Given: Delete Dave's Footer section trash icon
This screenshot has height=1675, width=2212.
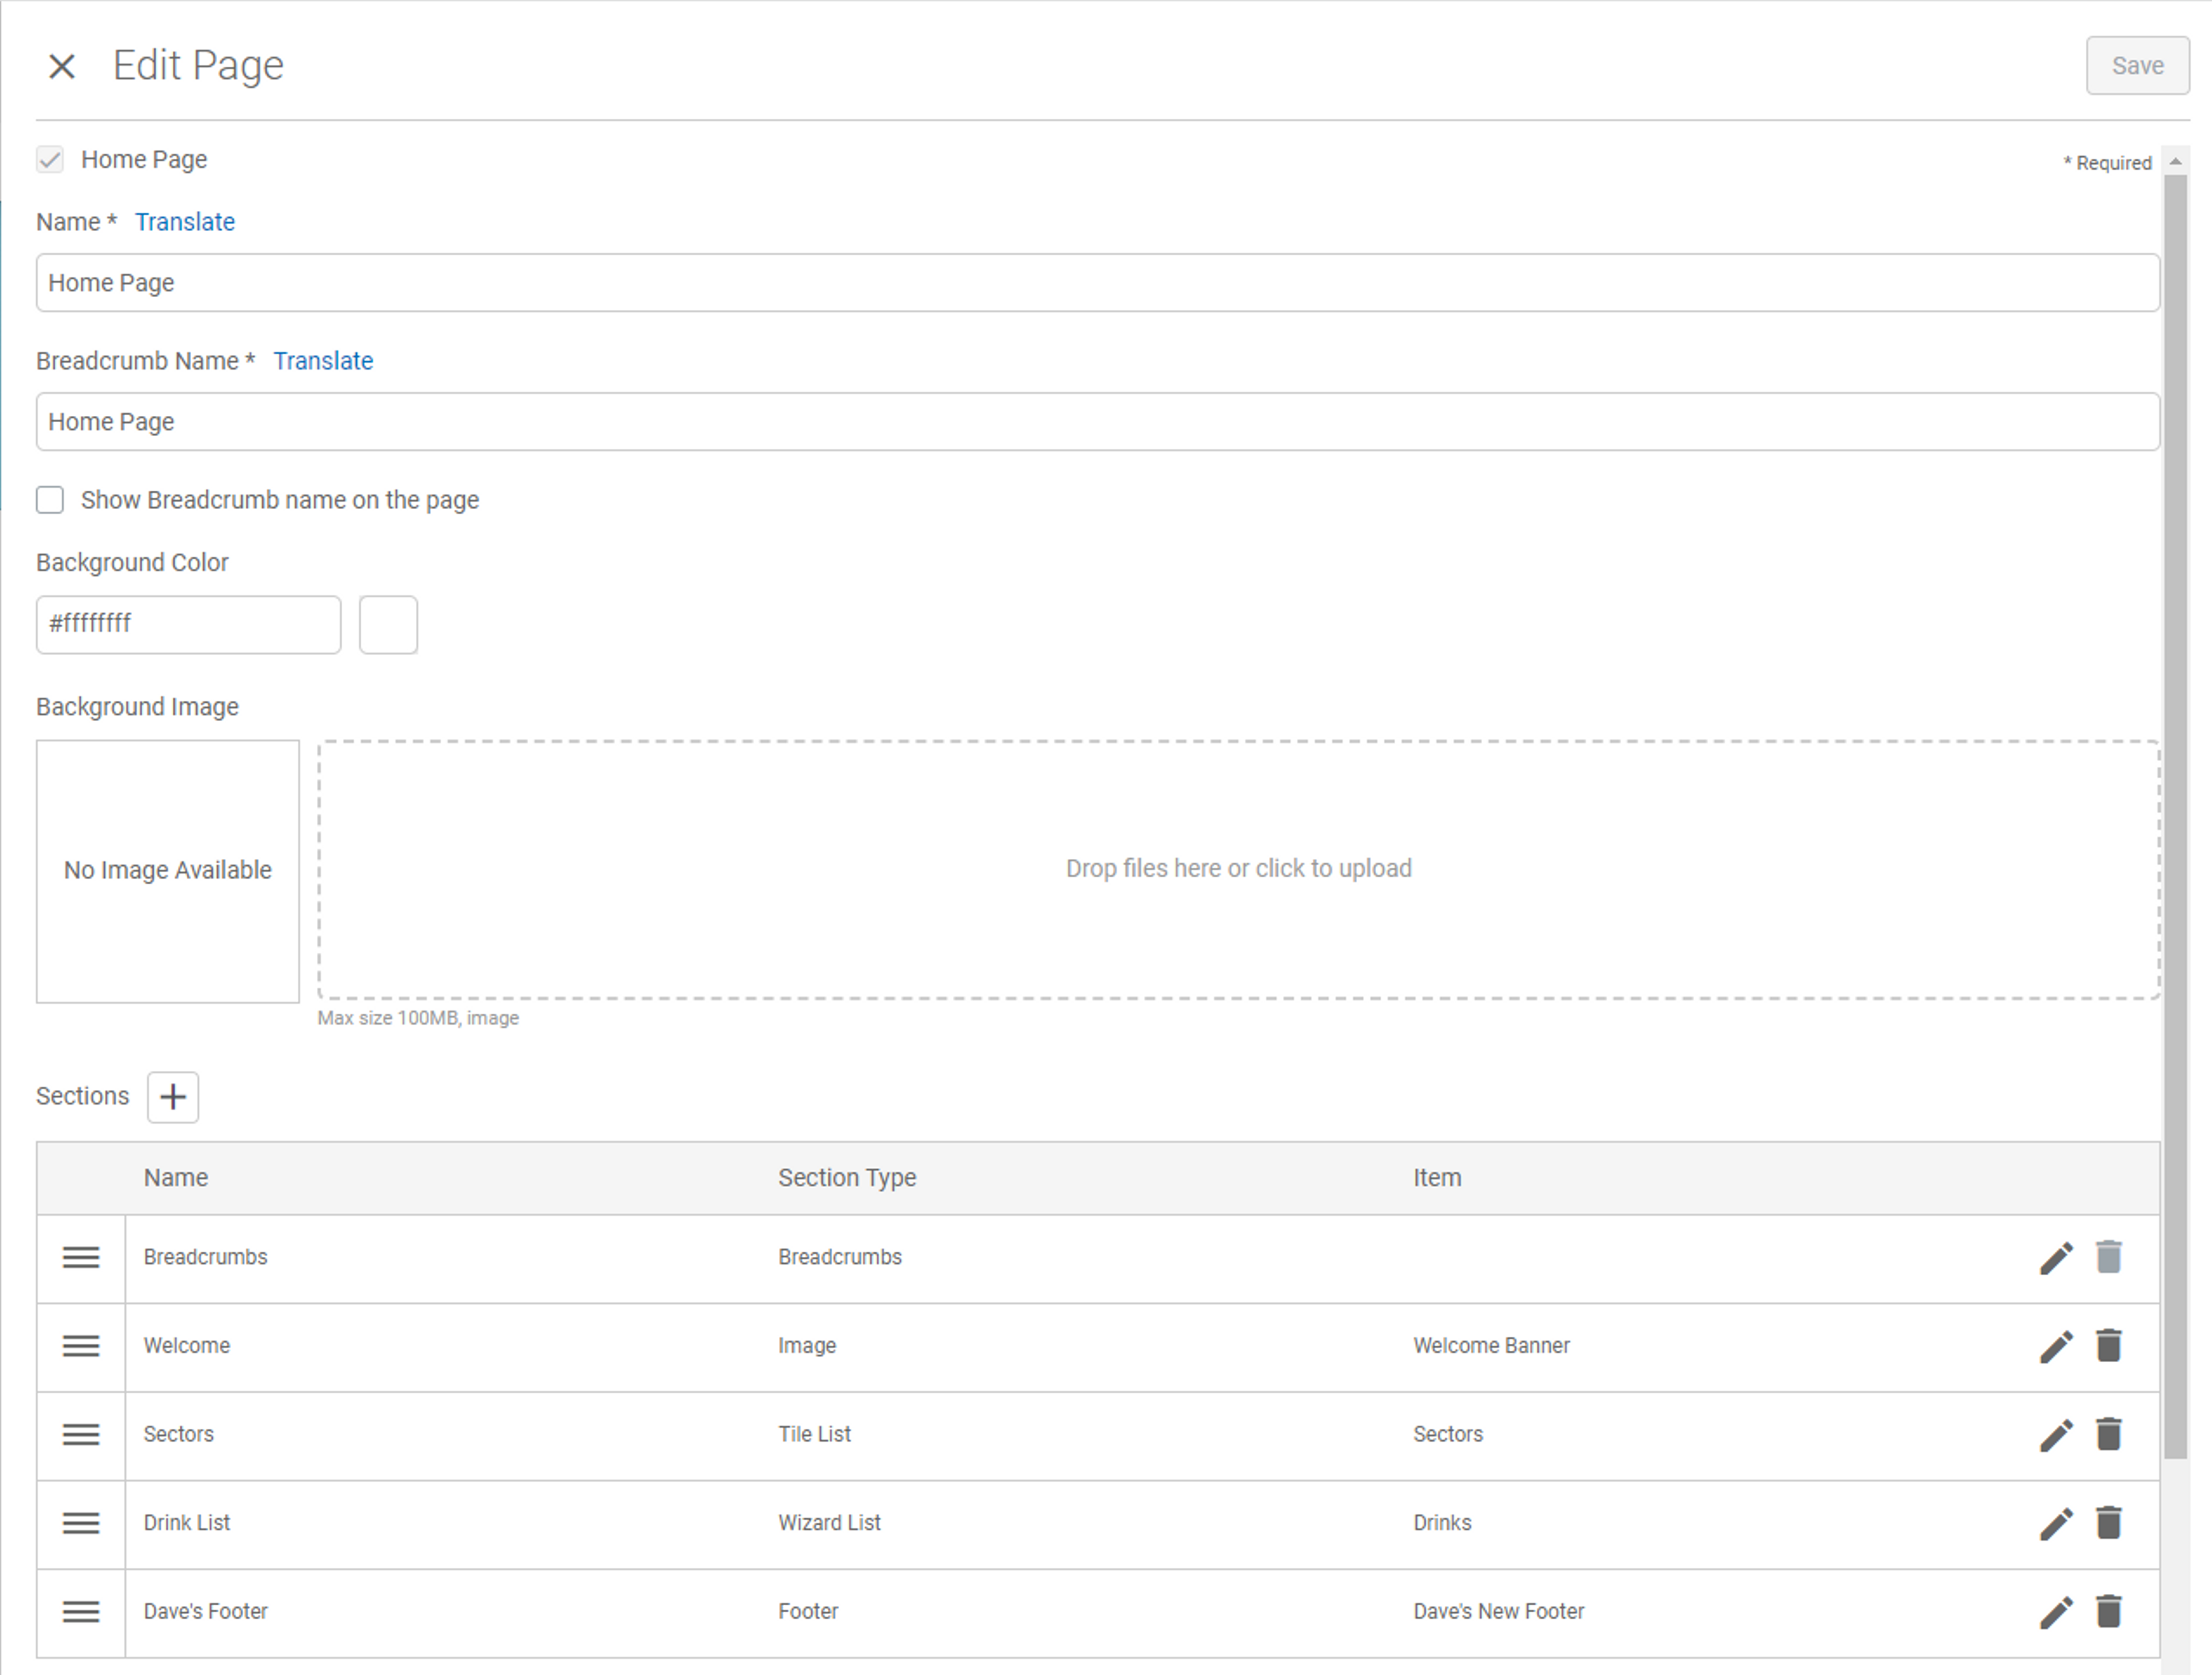Looking at the screenshot, I should coord(2109,1611).
